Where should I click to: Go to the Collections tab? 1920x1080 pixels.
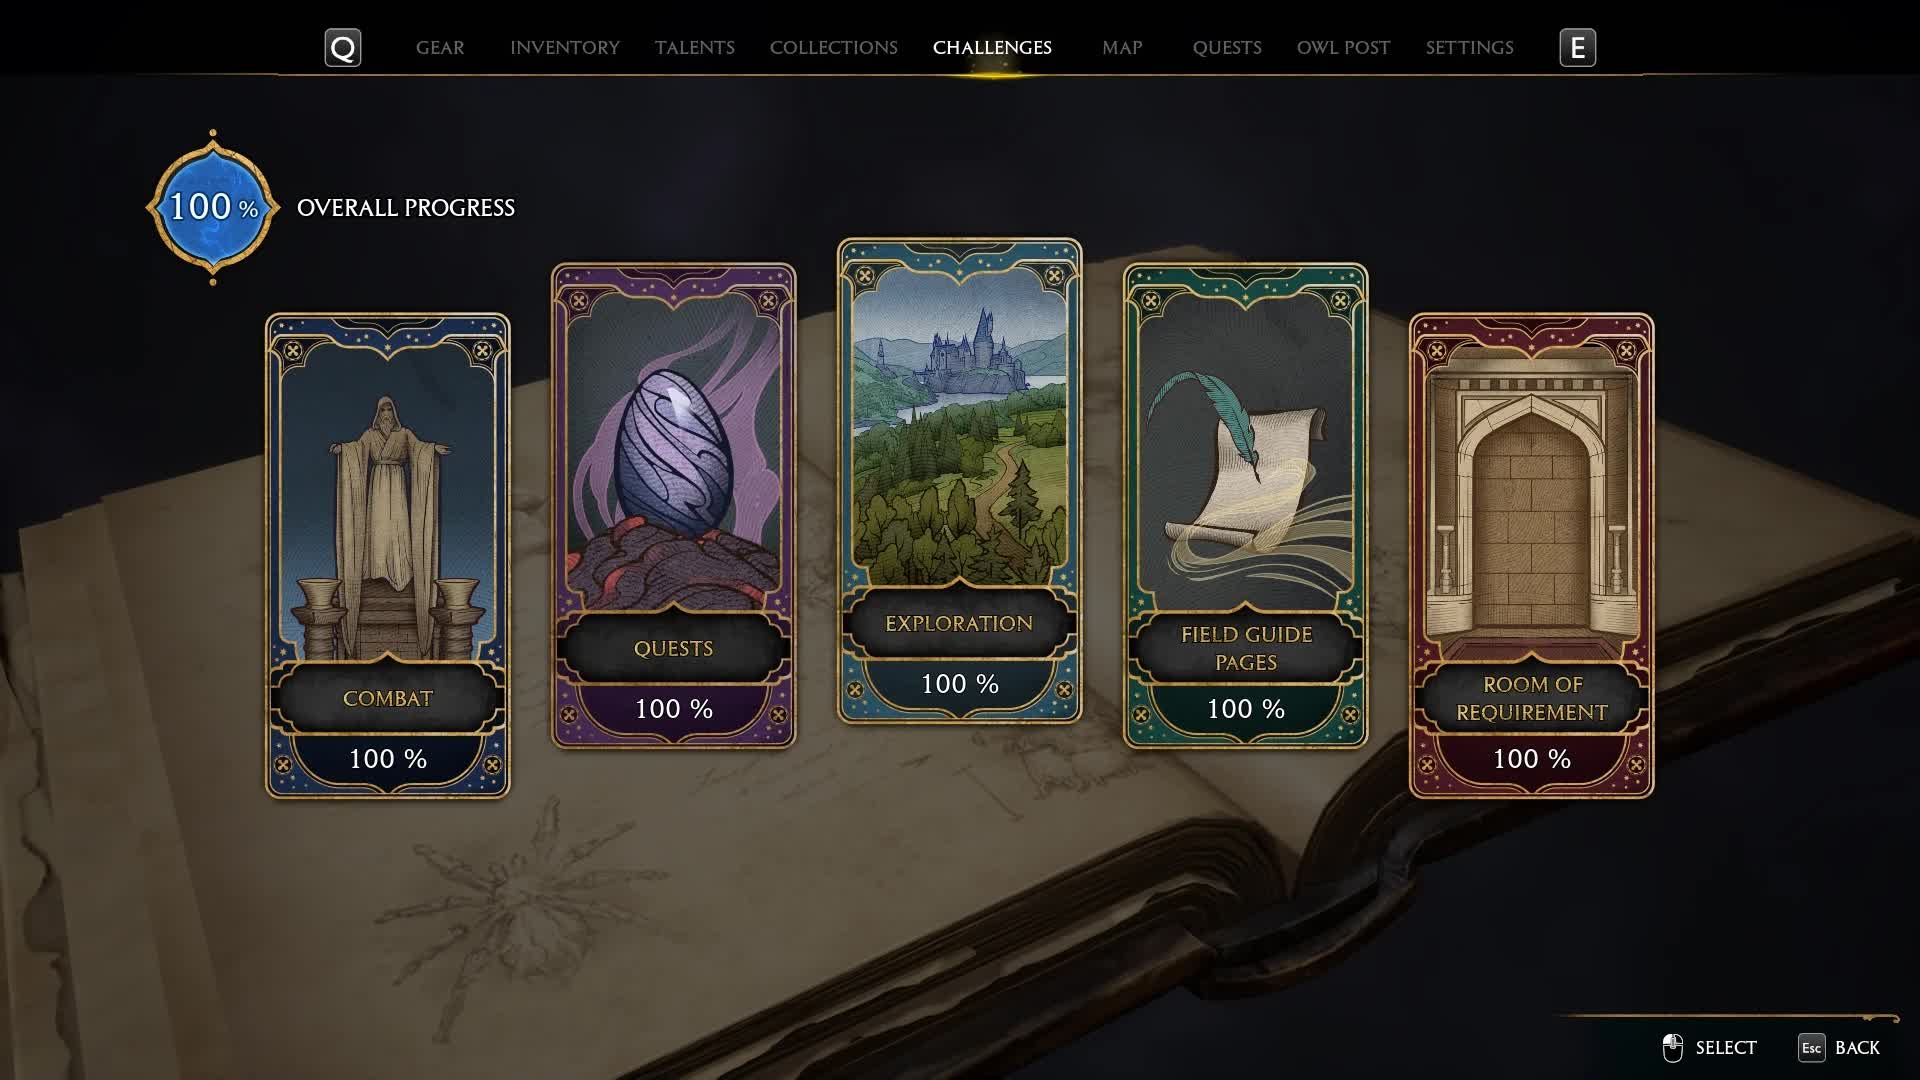pyautogui.click(x=834, y=48)
